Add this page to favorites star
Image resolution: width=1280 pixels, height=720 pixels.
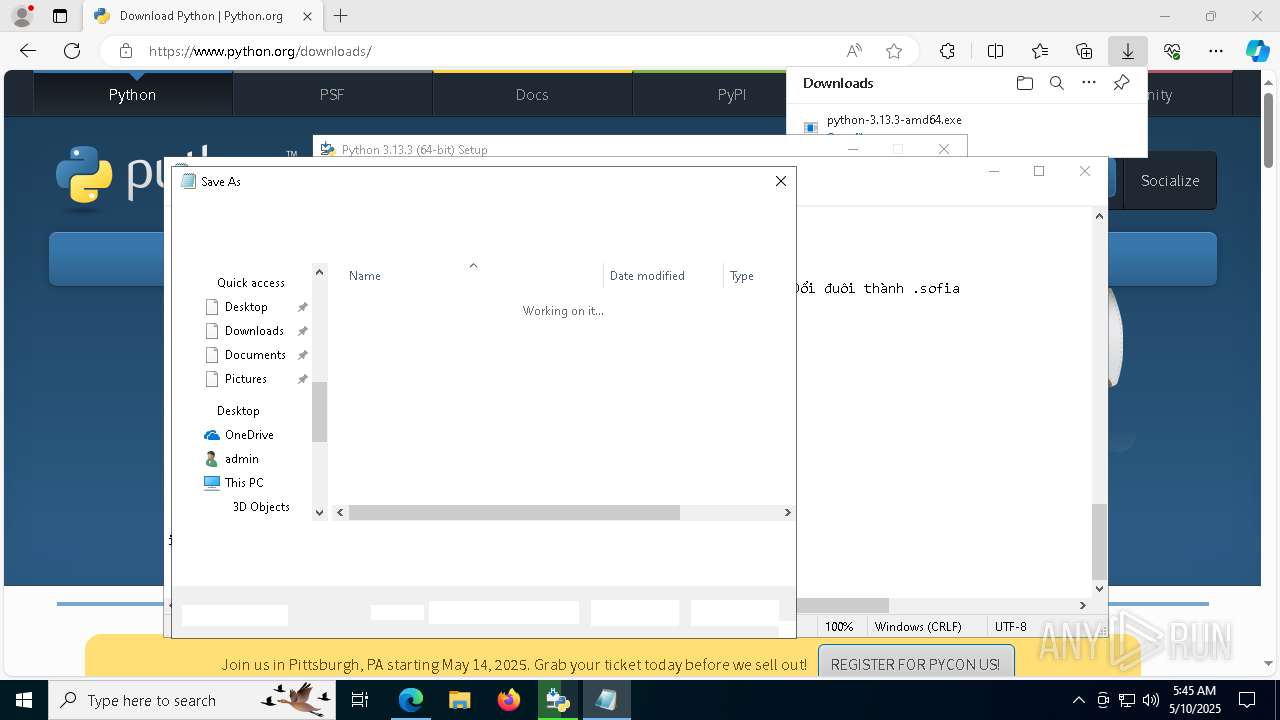[894, 51]
